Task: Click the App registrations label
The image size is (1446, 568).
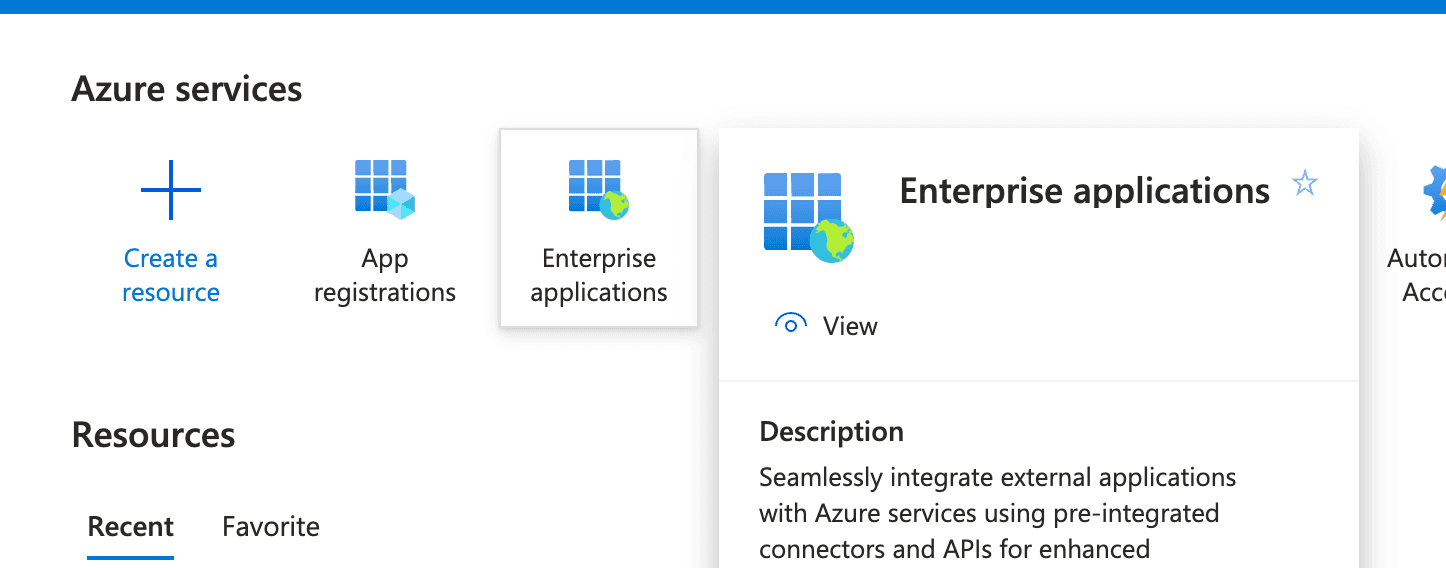Action: [385, 275]
